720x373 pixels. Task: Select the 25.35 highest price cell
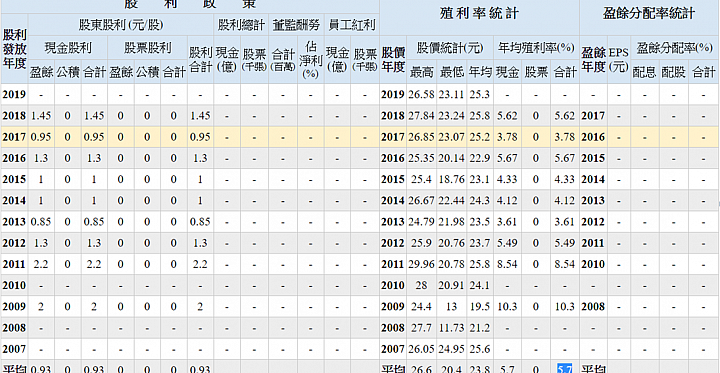click(421, 158)
